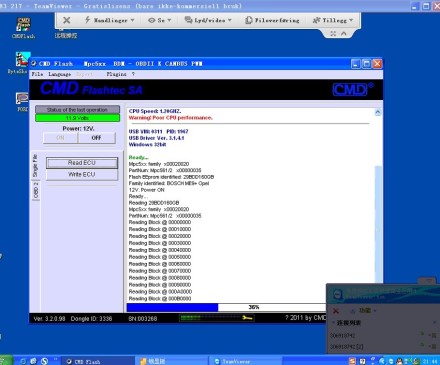Click 'Ver. 3.2.0.98' version text
Image resolution: width=440 pixels, height=365 pixels.
49,319
